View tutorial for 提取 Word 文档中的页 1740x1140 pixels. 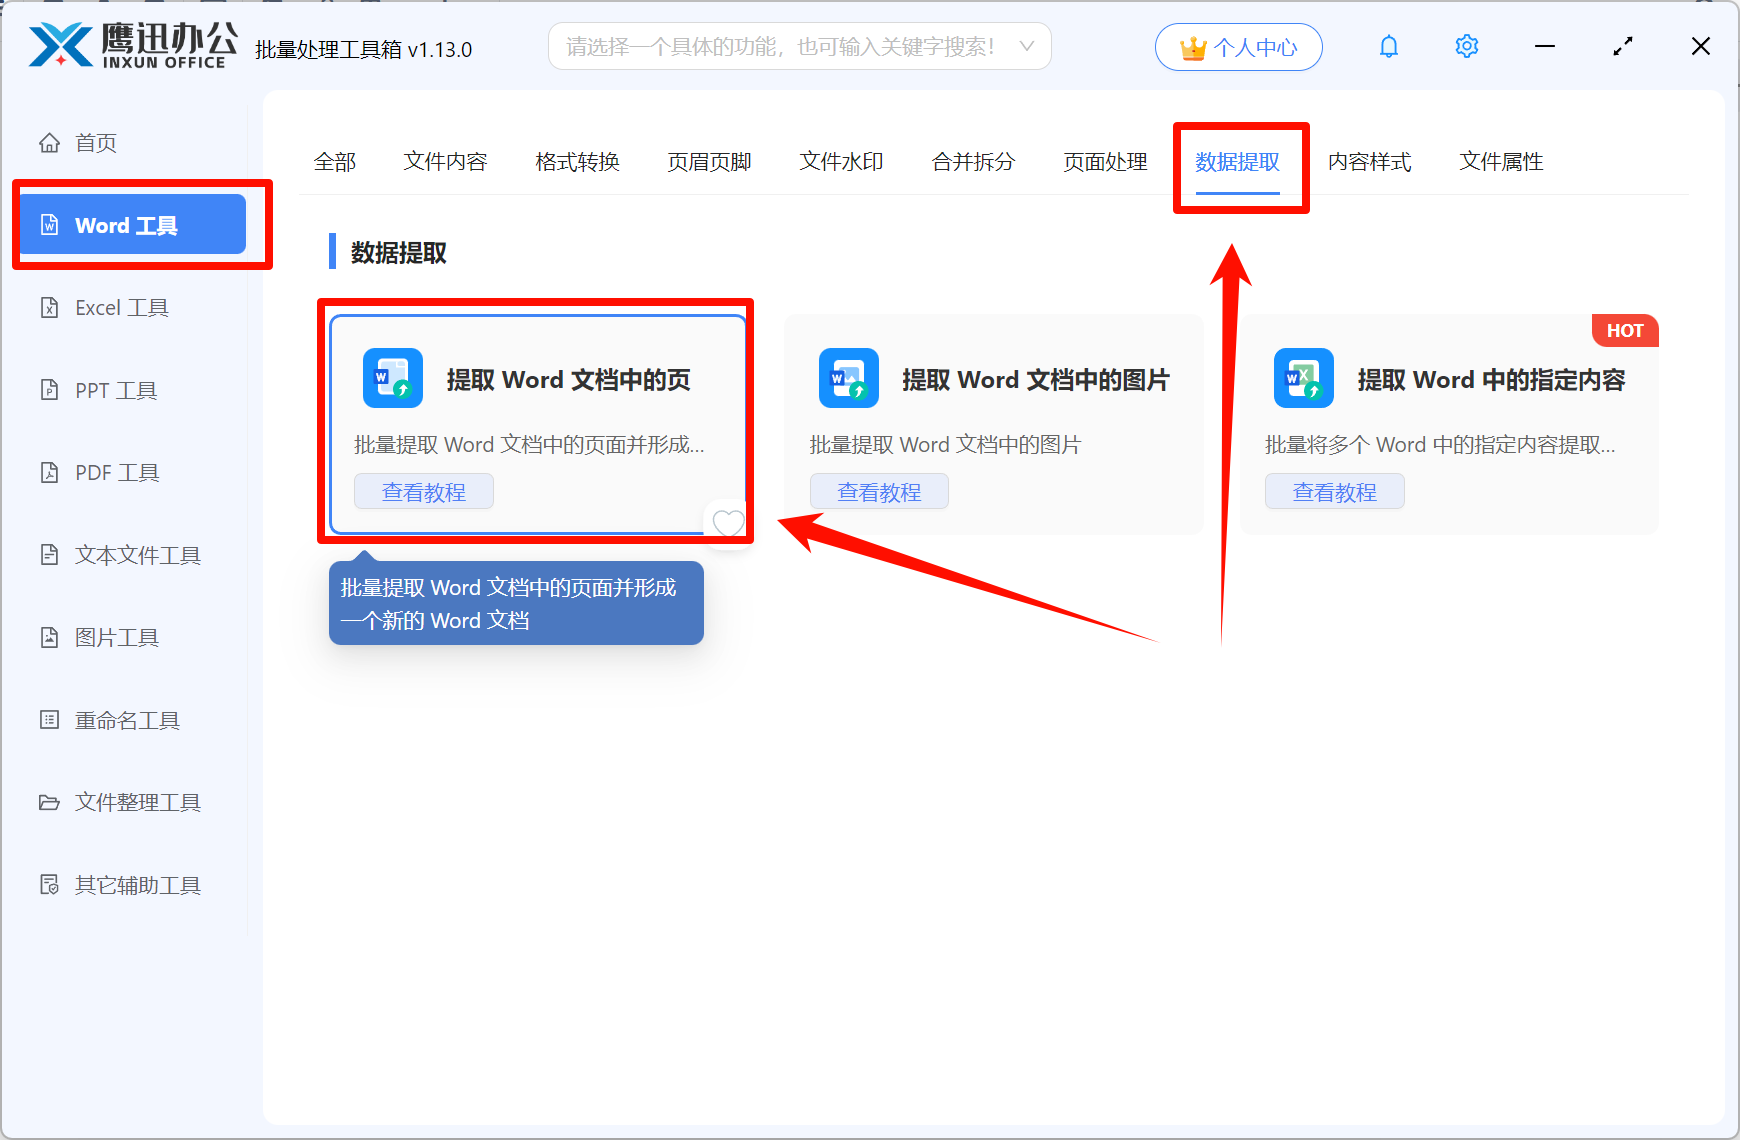click(x=424, y=492)
